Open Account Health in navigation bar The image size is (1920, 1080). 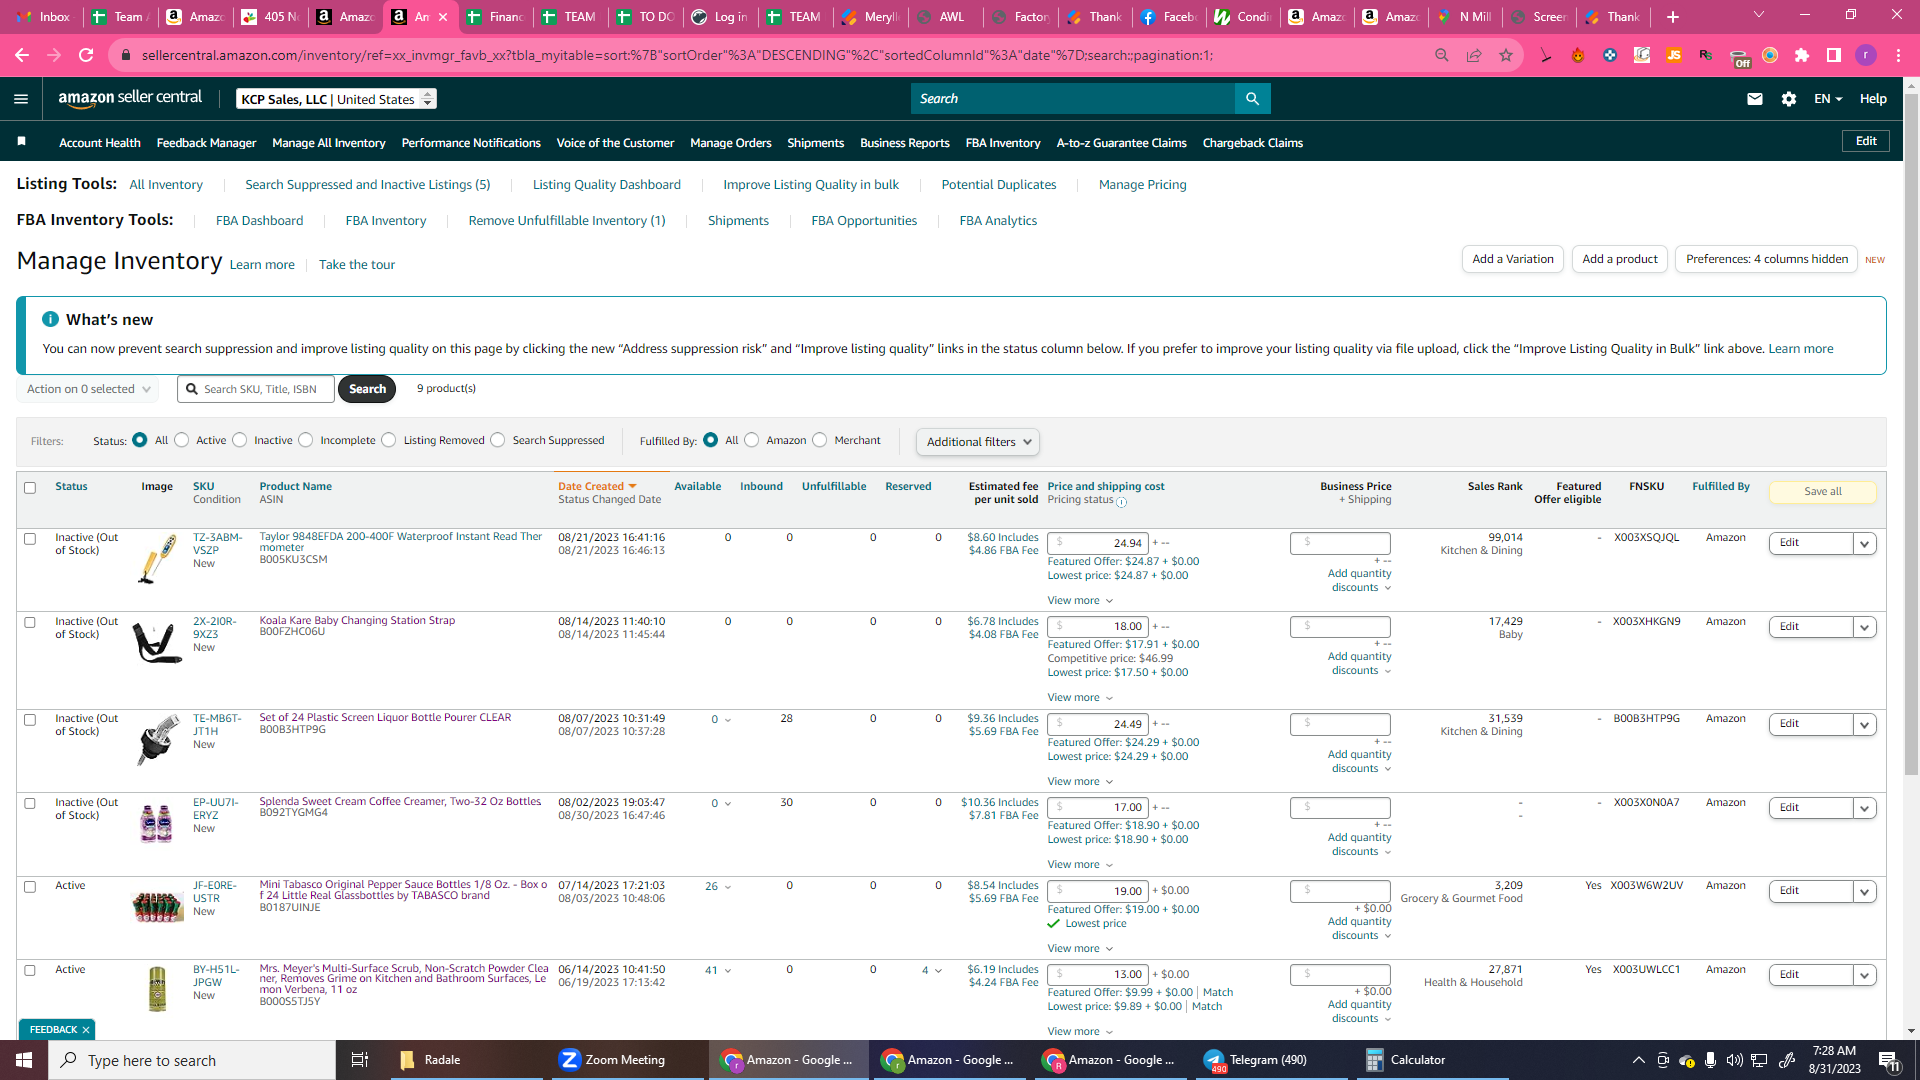100,143
